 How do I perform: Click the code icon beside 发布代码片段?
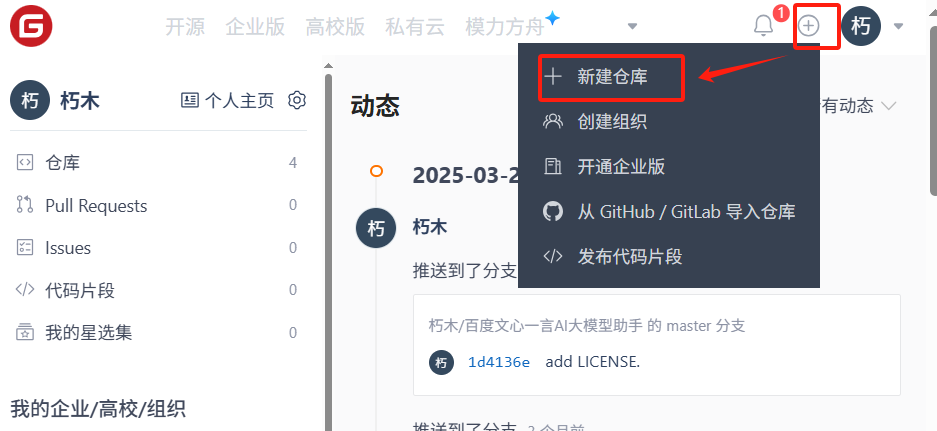click(553, 256)
